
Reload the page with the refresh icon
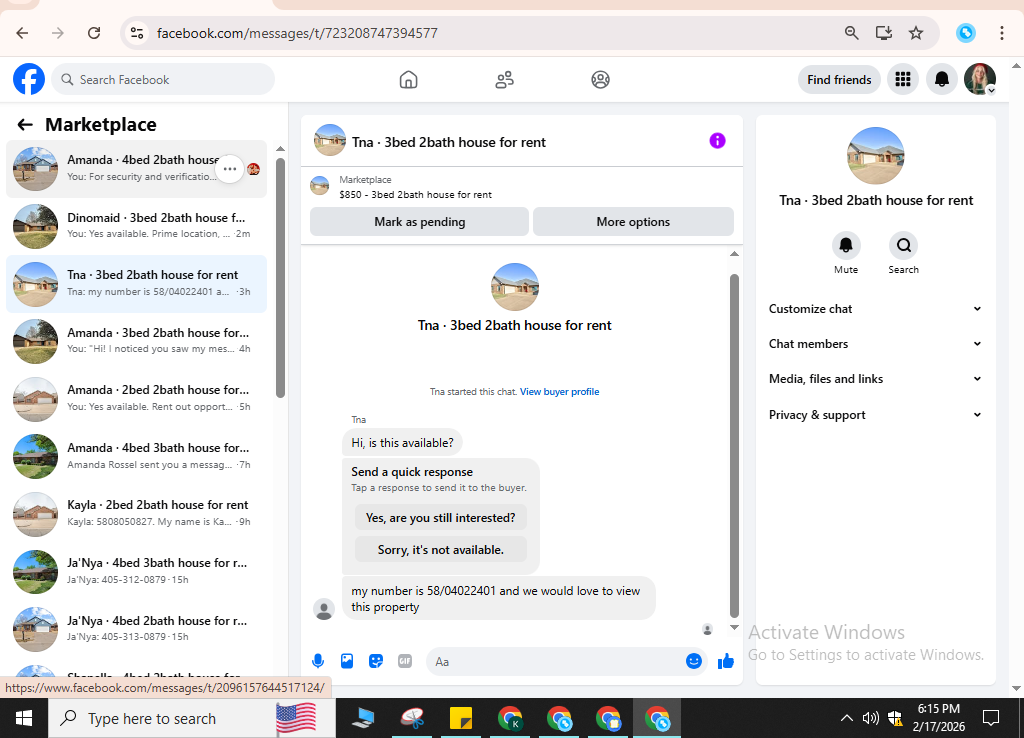pos(94,33)
